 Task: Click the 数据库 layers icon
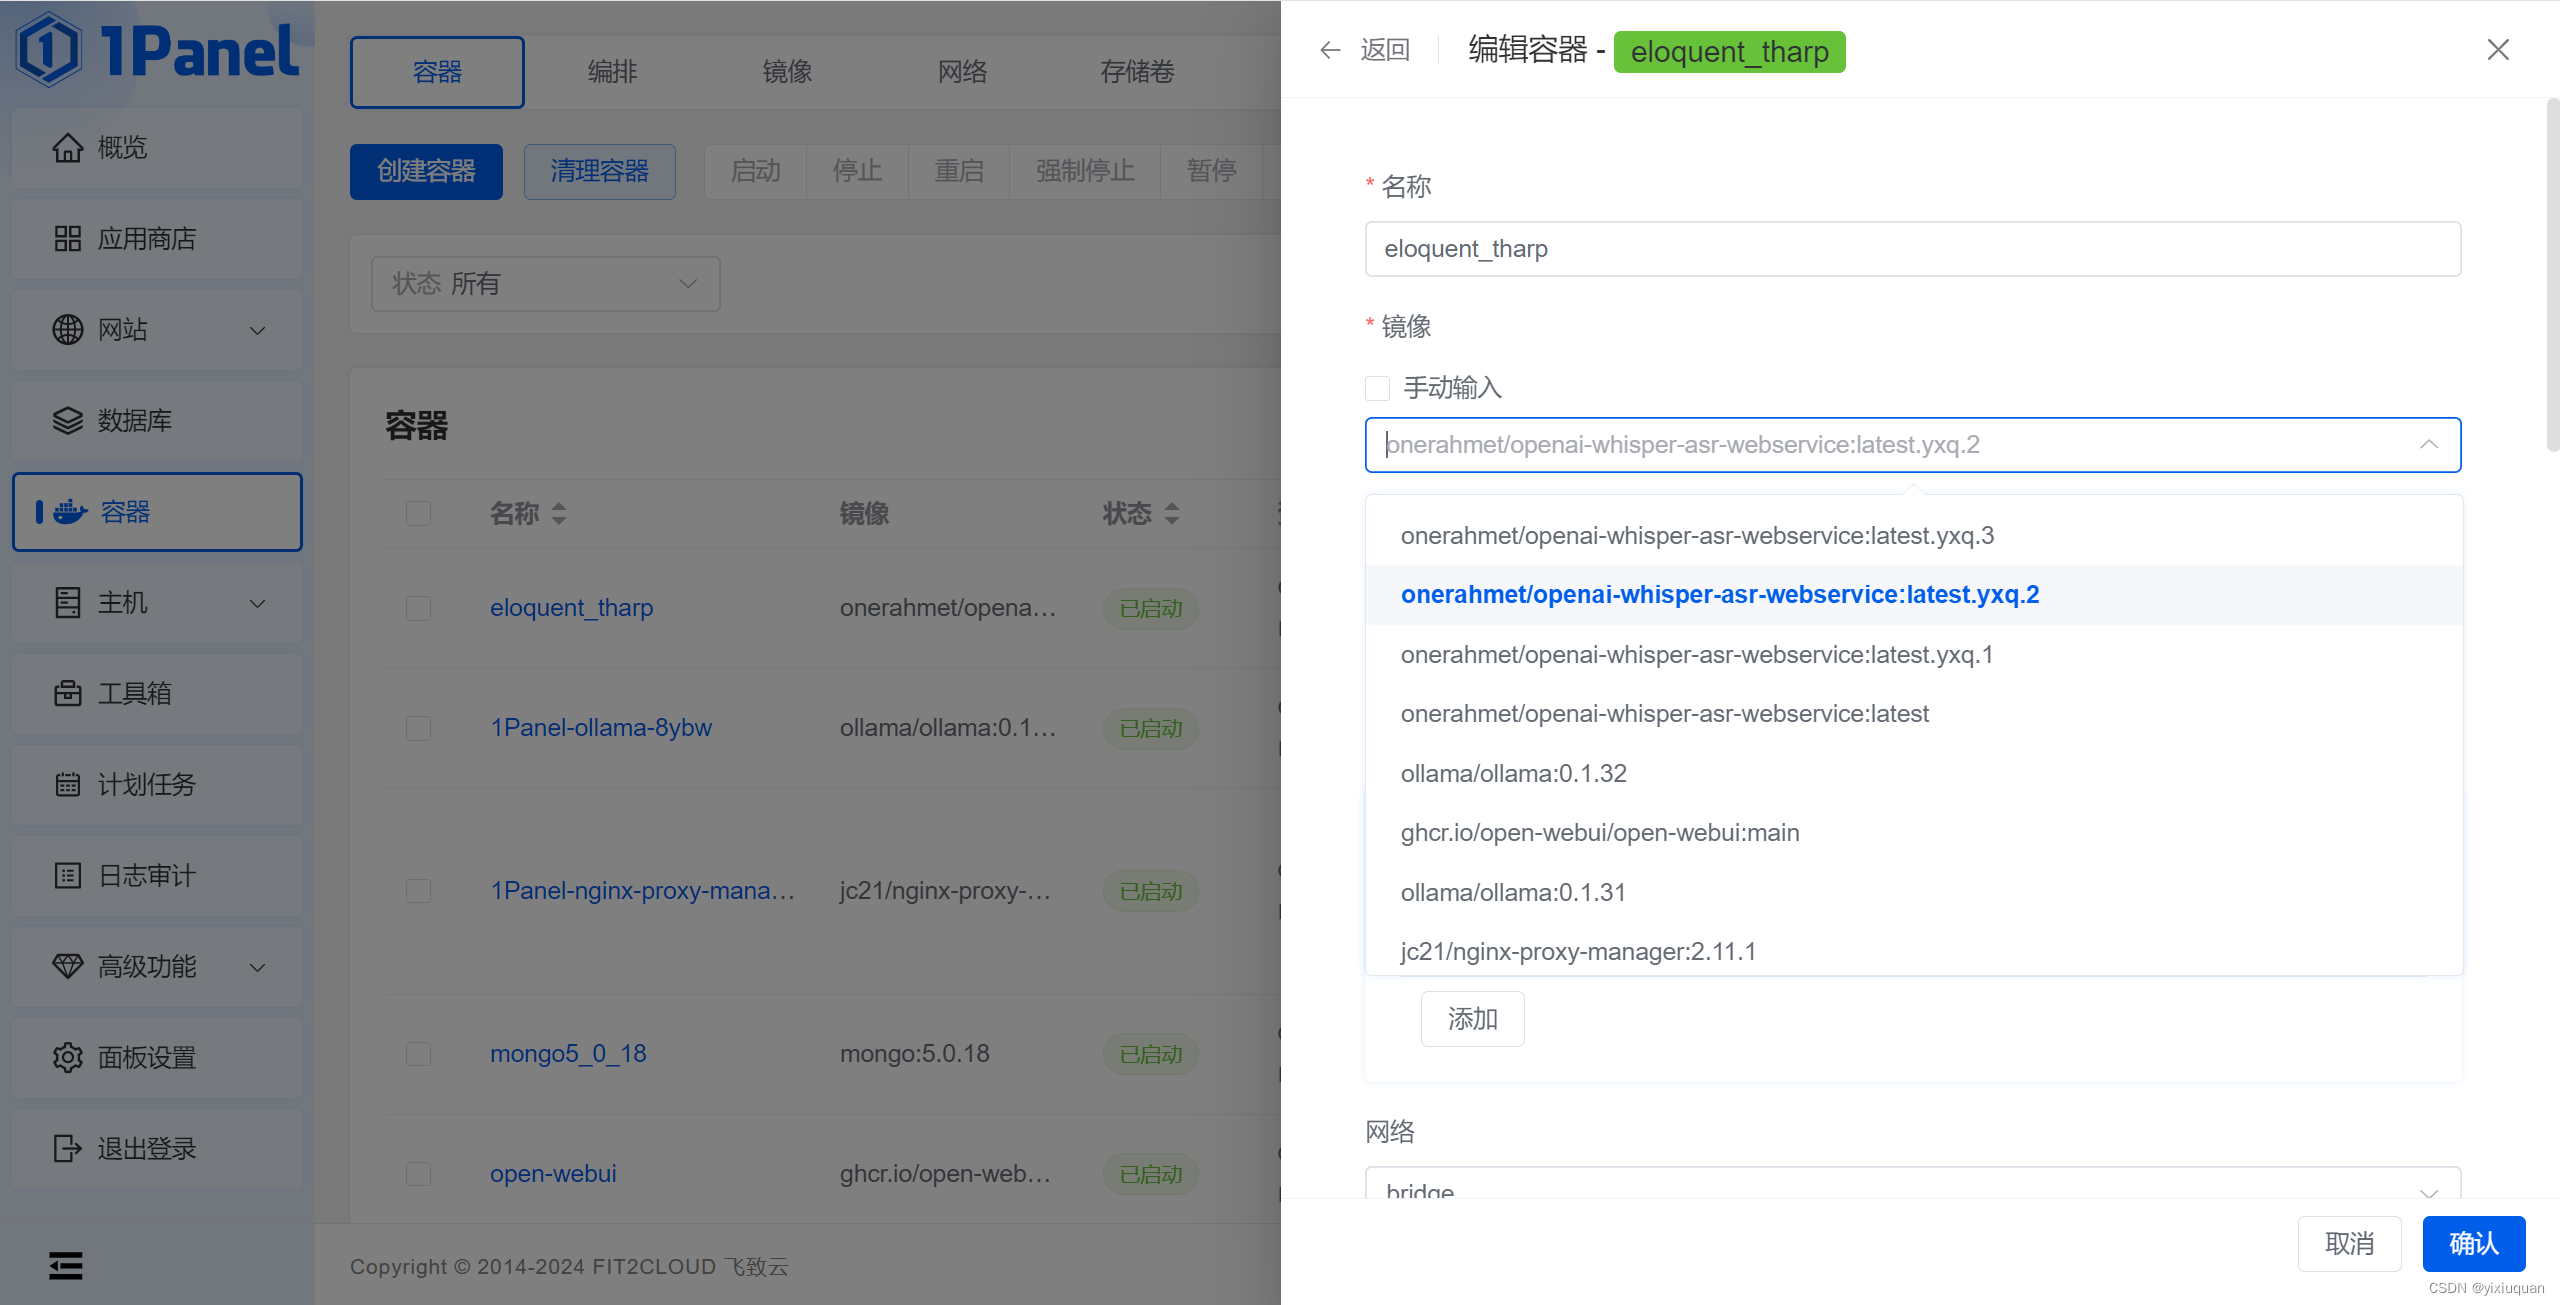[x=67, y=421]
